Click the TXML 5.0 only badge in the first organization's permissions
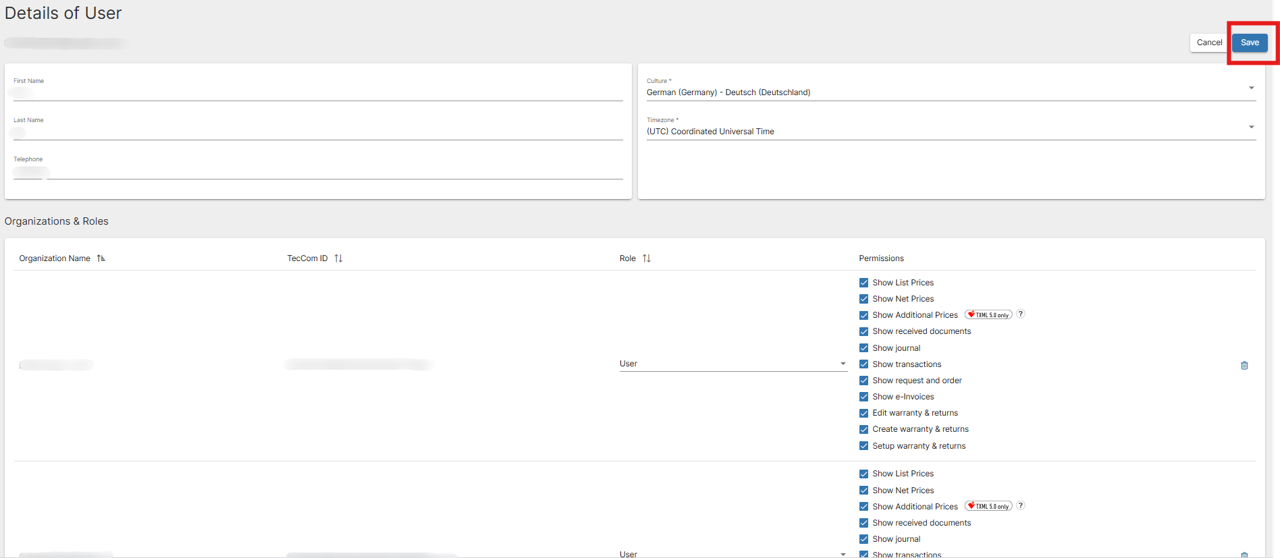 [988, 314]
